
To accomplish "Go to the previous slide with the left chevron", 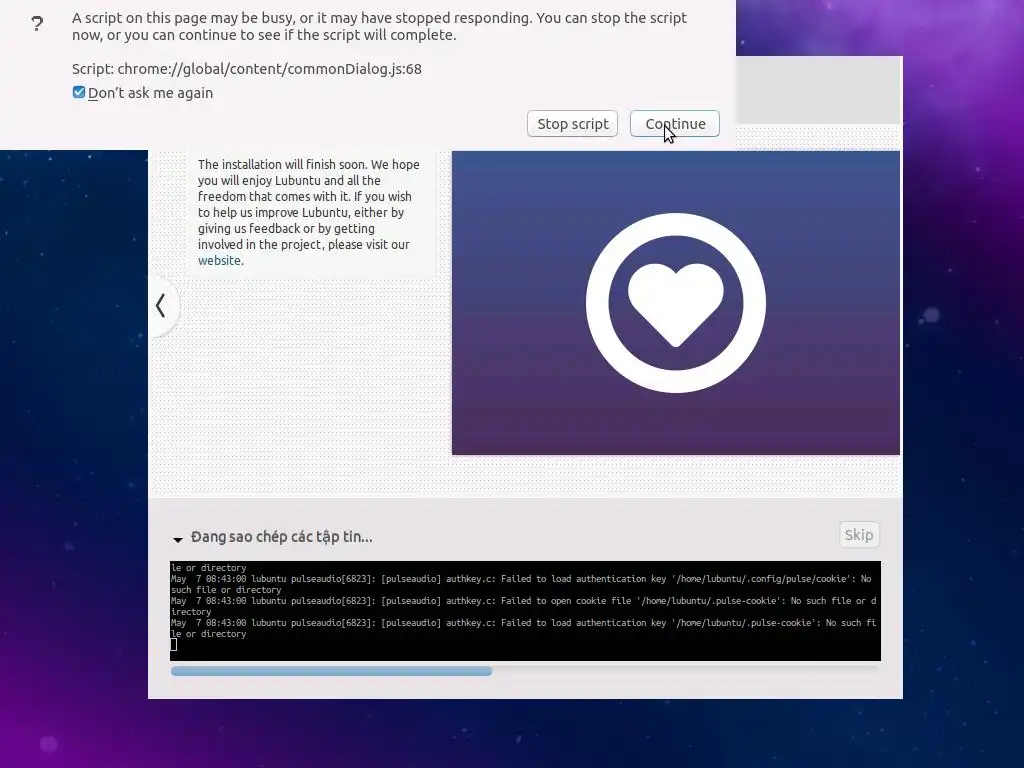I will coord(161,305).
